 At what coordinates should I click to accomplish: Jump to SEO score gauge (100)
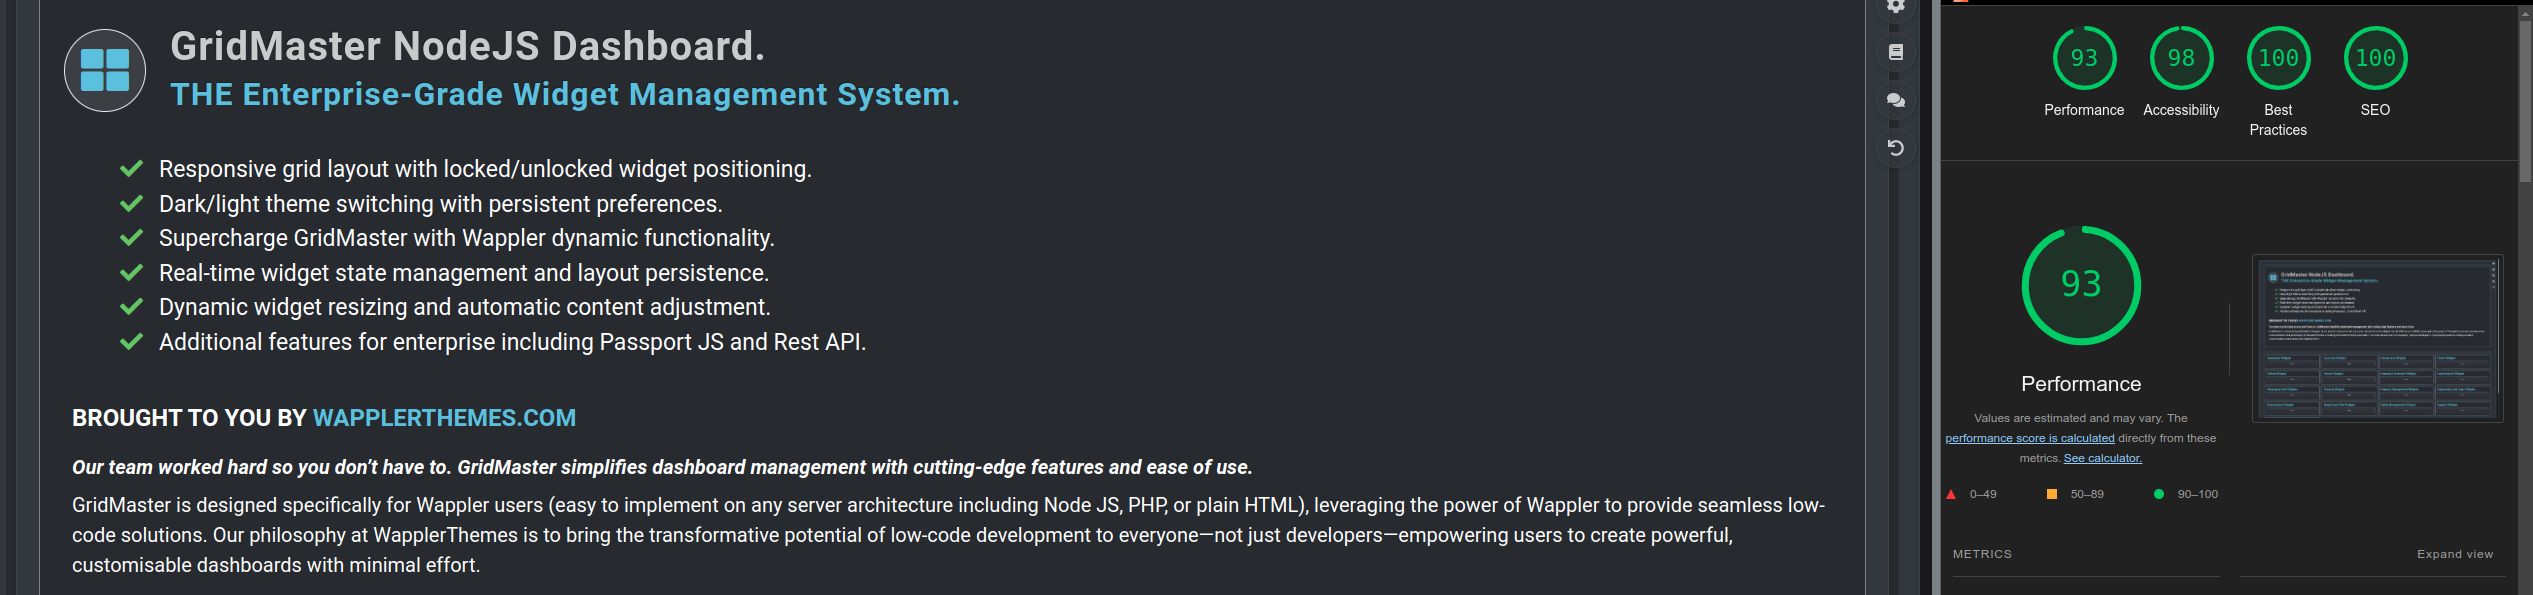[2375, 58]
